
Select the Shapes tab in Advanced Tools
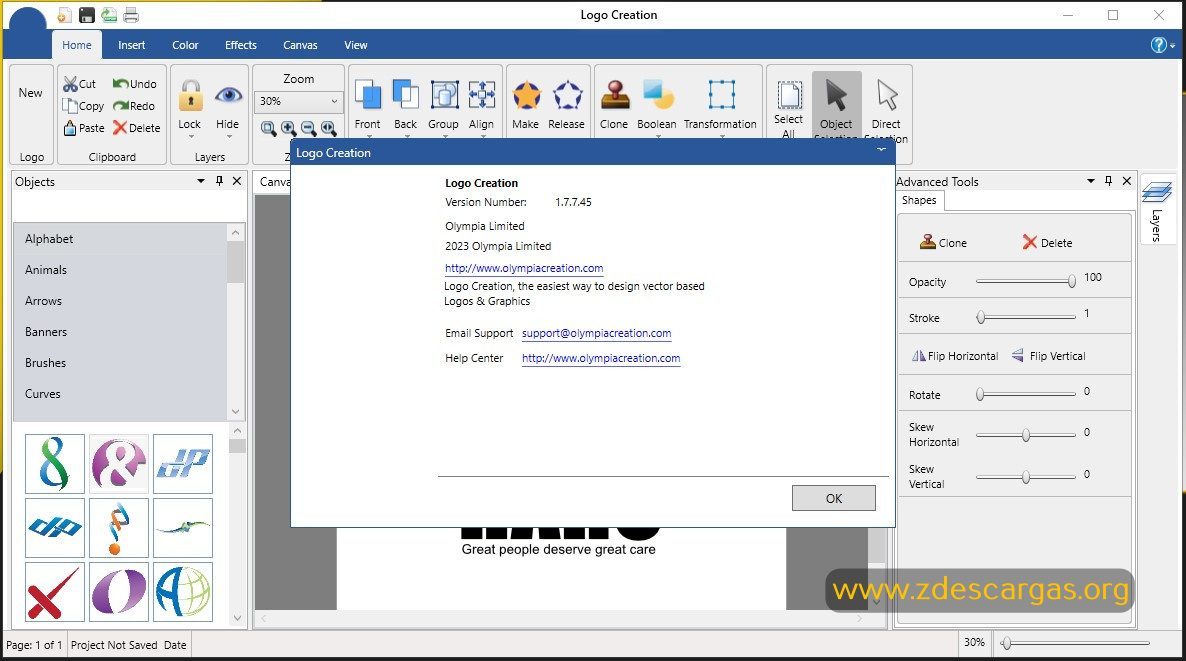919,200
